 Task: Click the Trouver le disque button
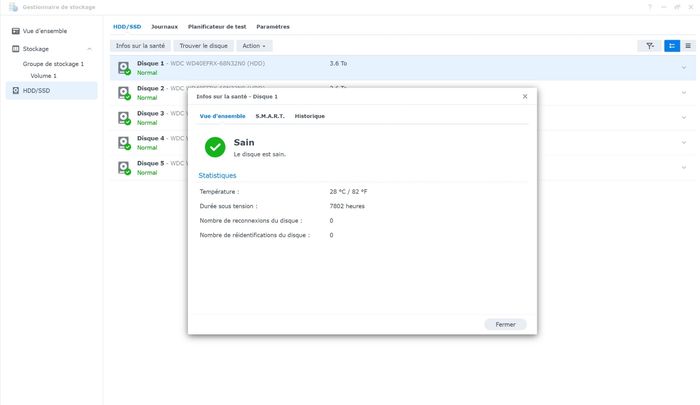tap(203, 46)
